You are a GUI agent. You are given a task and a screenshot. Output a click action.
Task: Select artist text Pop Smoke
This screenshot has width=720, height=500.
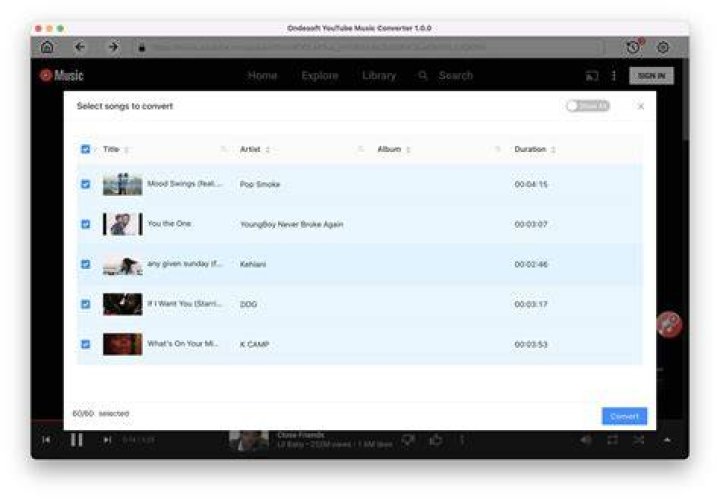(260, 184)
